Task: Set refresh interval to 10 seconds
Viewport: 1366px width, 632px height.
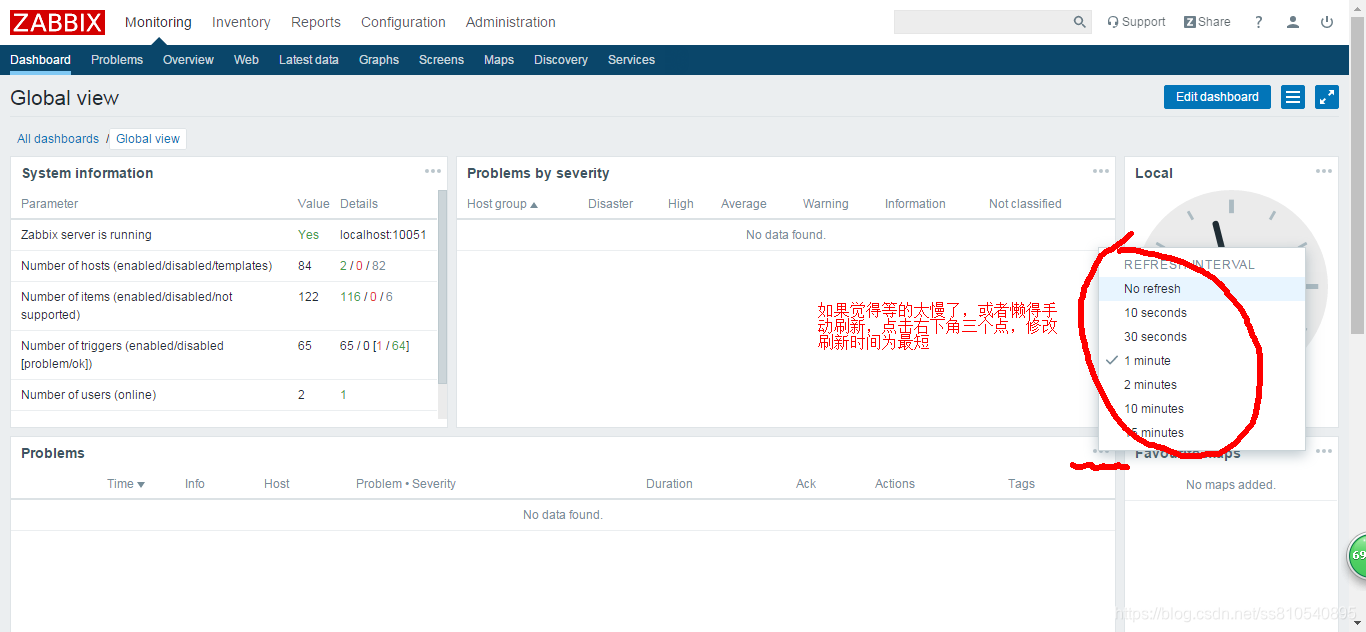Action: tap(1202, 313)
